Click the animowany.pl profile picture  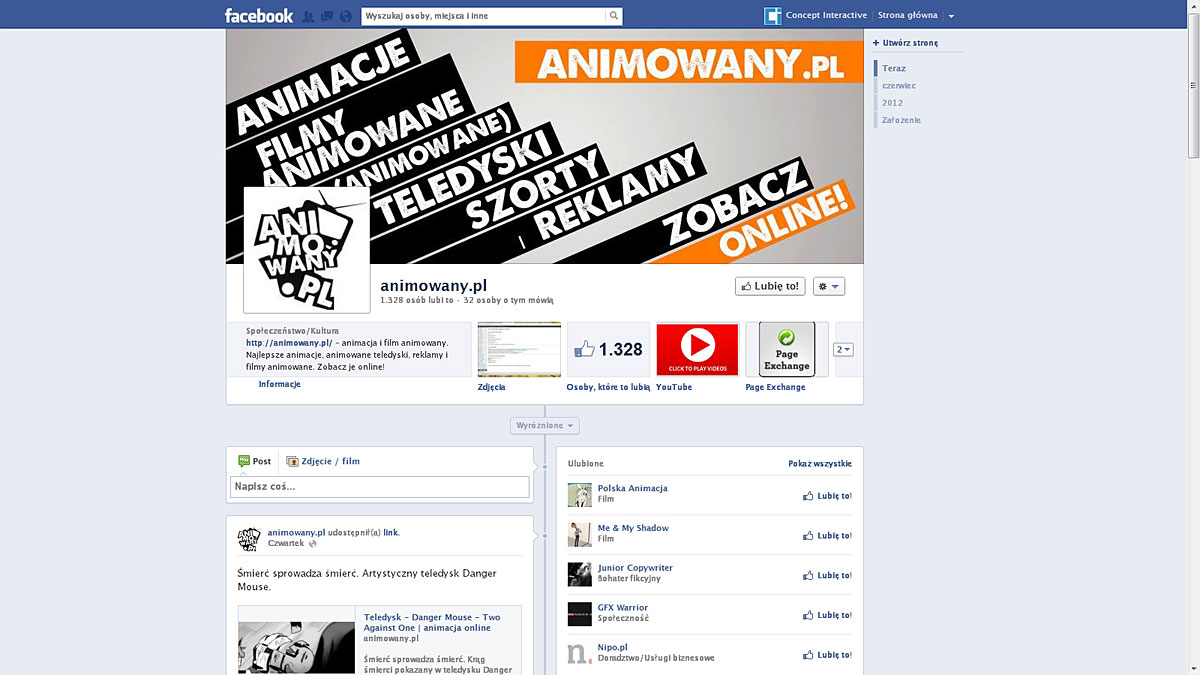[306, 247]
